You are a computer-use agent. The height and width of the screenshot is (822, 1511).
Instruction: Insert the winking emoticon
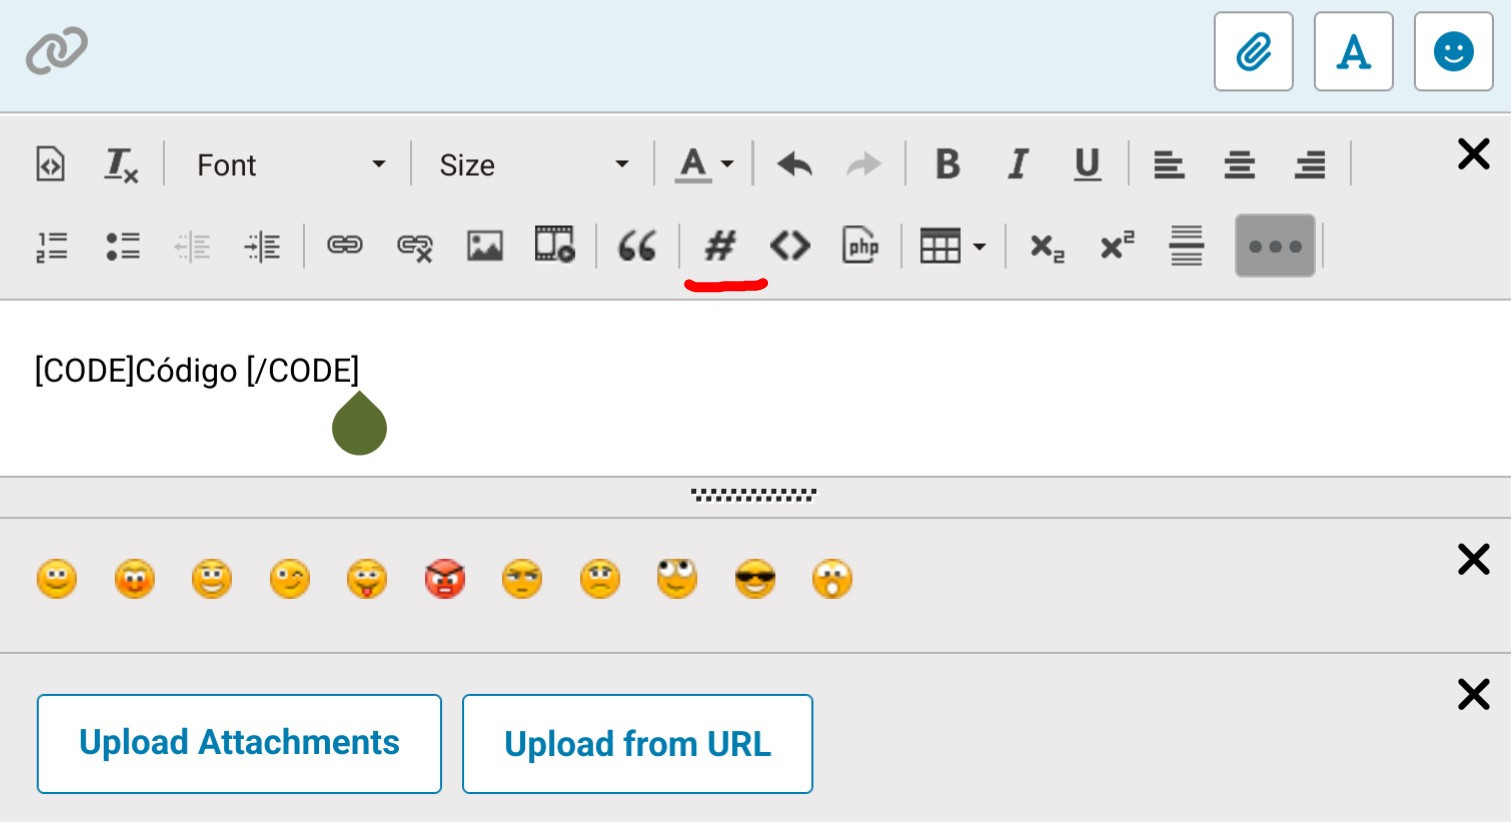290,579
